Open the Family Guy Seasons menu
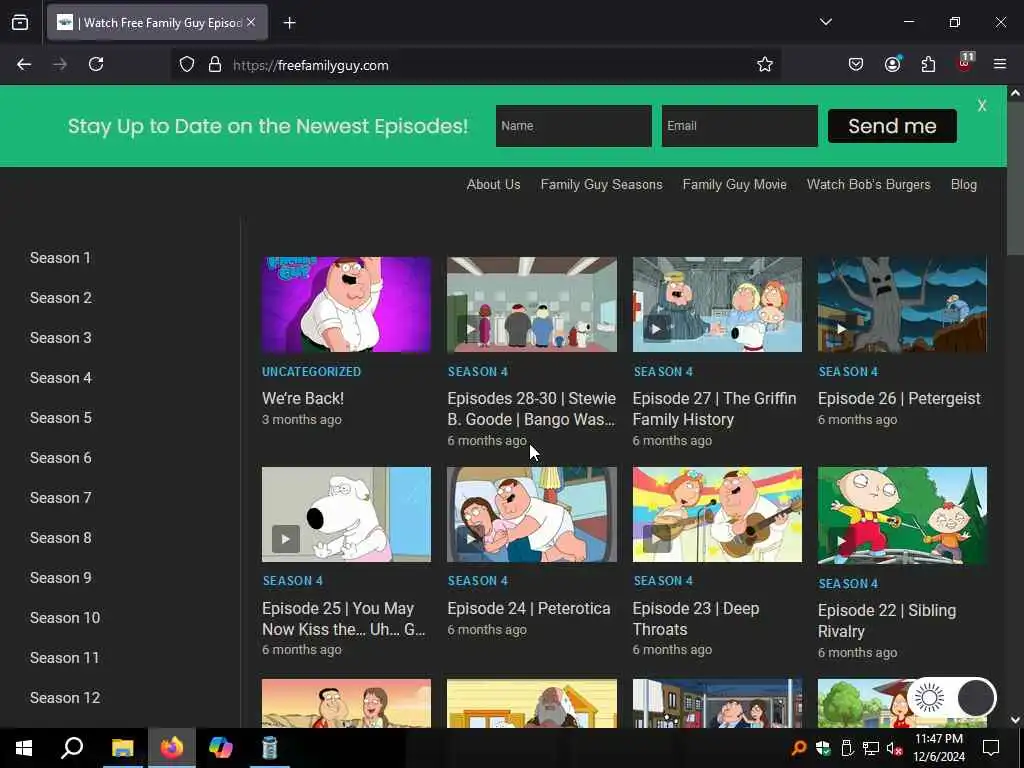This screenshot has height=768, width=1024. point(601,185)
